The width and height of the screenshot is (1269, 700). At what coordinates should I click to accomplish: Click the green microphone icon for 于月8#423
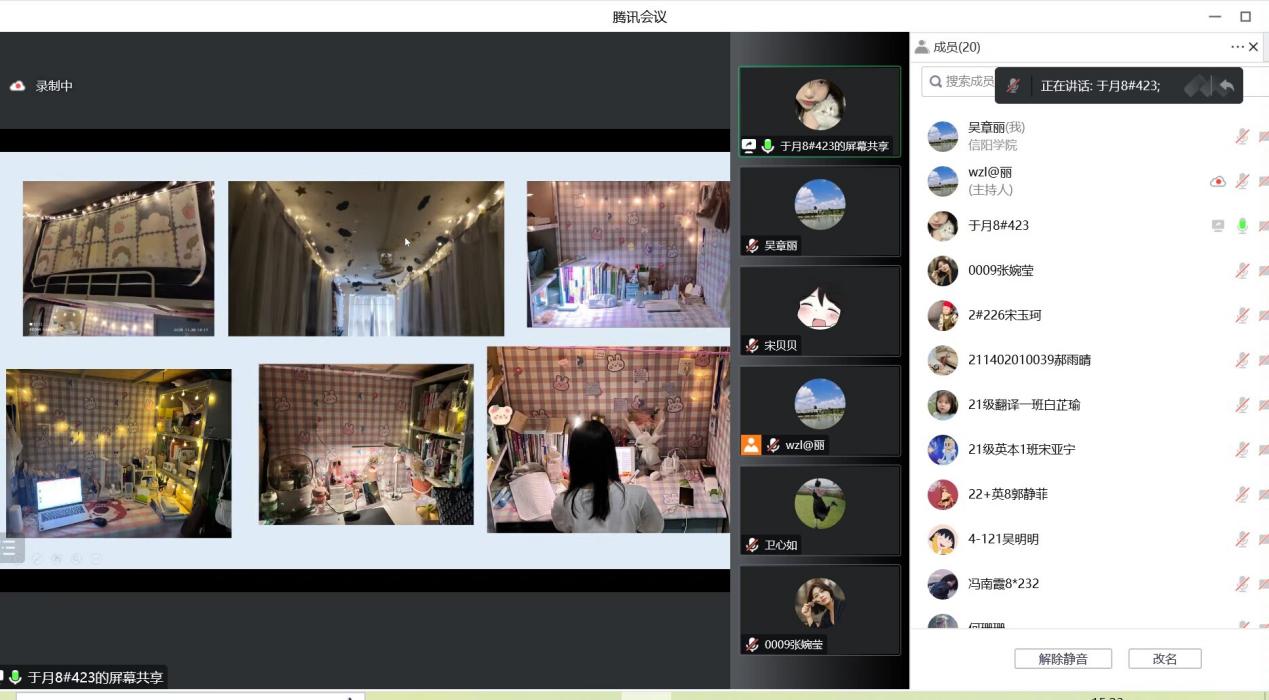click(1242, 226)
